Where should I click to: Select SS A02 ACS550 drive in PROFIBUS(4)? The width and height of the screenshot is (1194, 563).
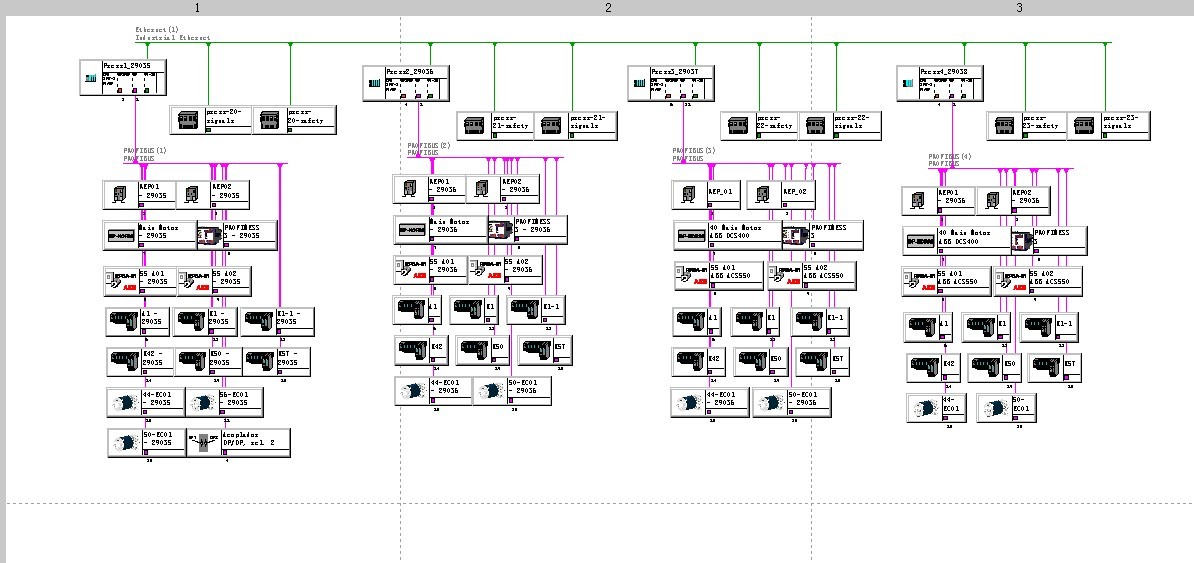point(1038,282)
